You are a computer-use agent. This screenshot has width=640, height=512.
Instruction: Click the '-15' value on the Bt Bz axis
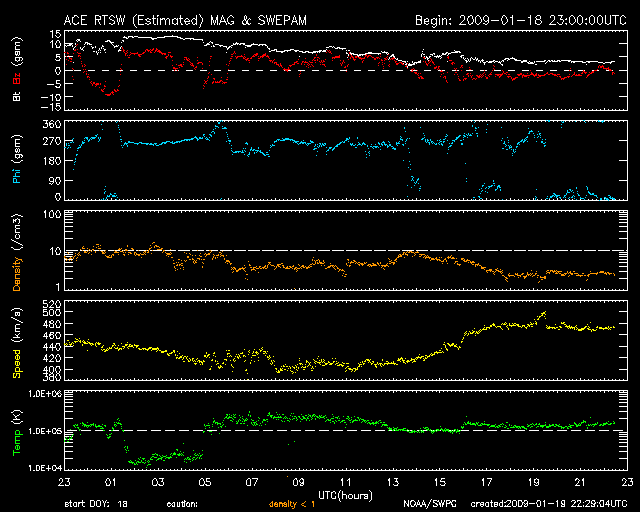(51, 107)
